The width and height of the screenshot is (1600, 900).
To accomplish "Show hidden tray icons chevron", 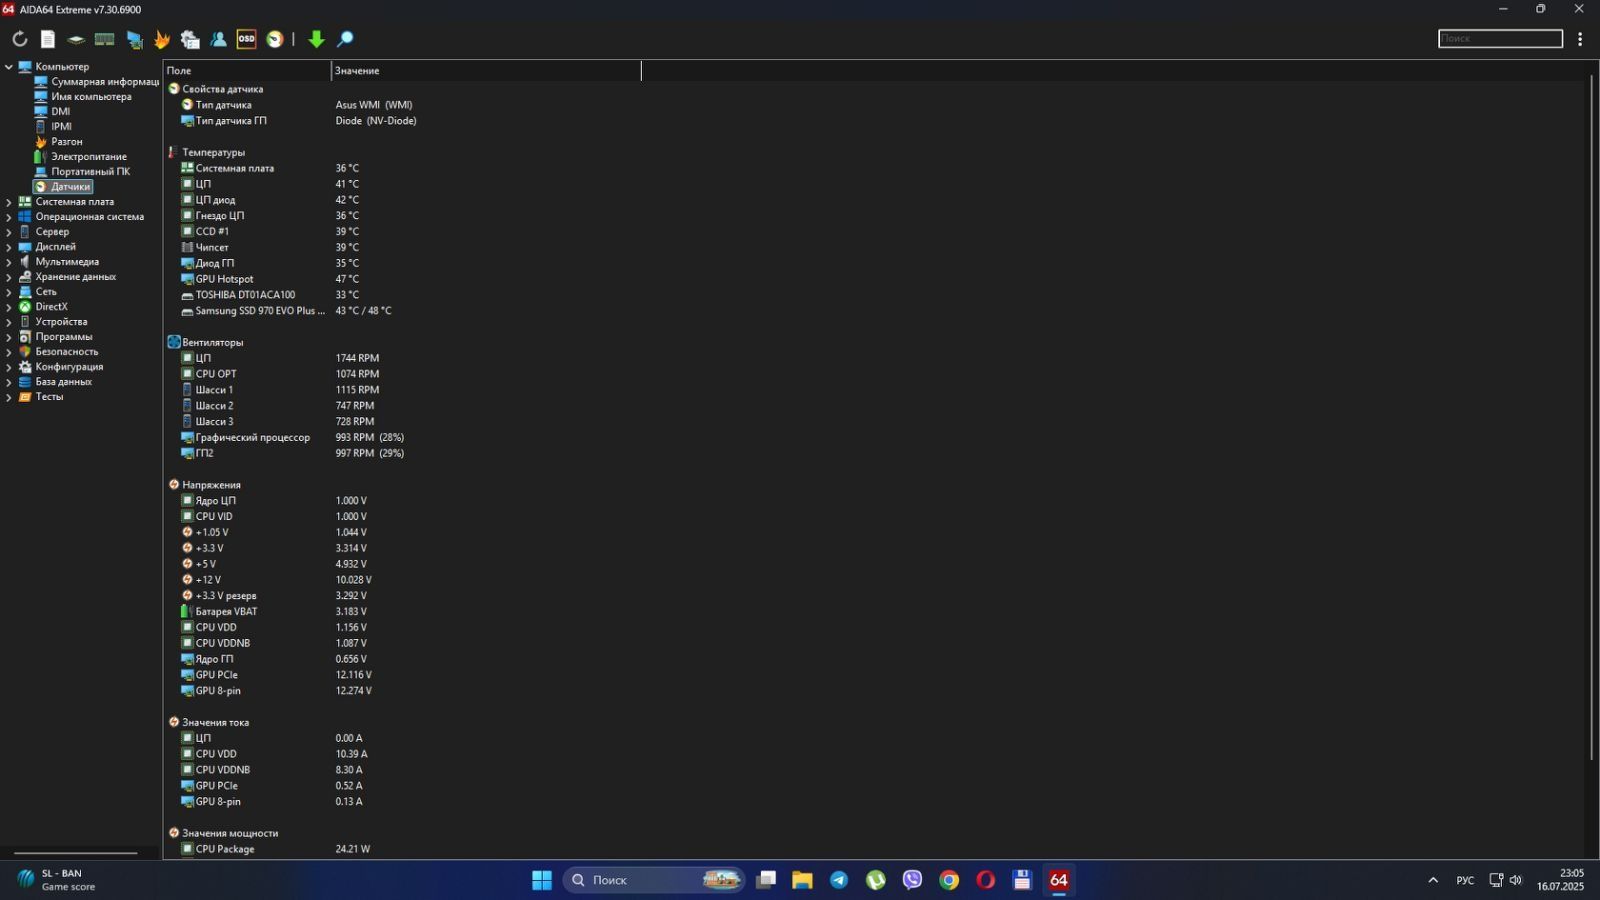I will (1433, 880).
